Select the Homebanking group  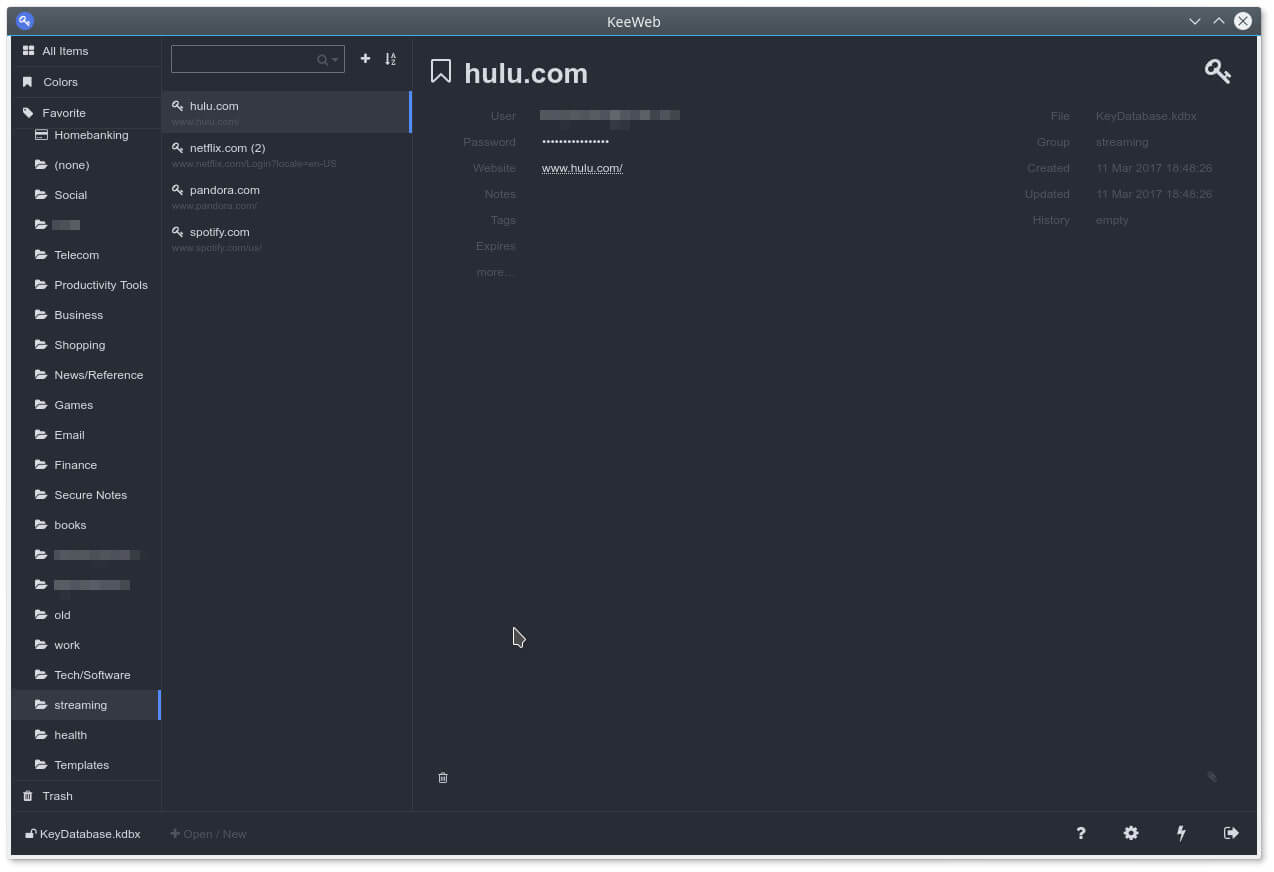[x=86, y=135]
